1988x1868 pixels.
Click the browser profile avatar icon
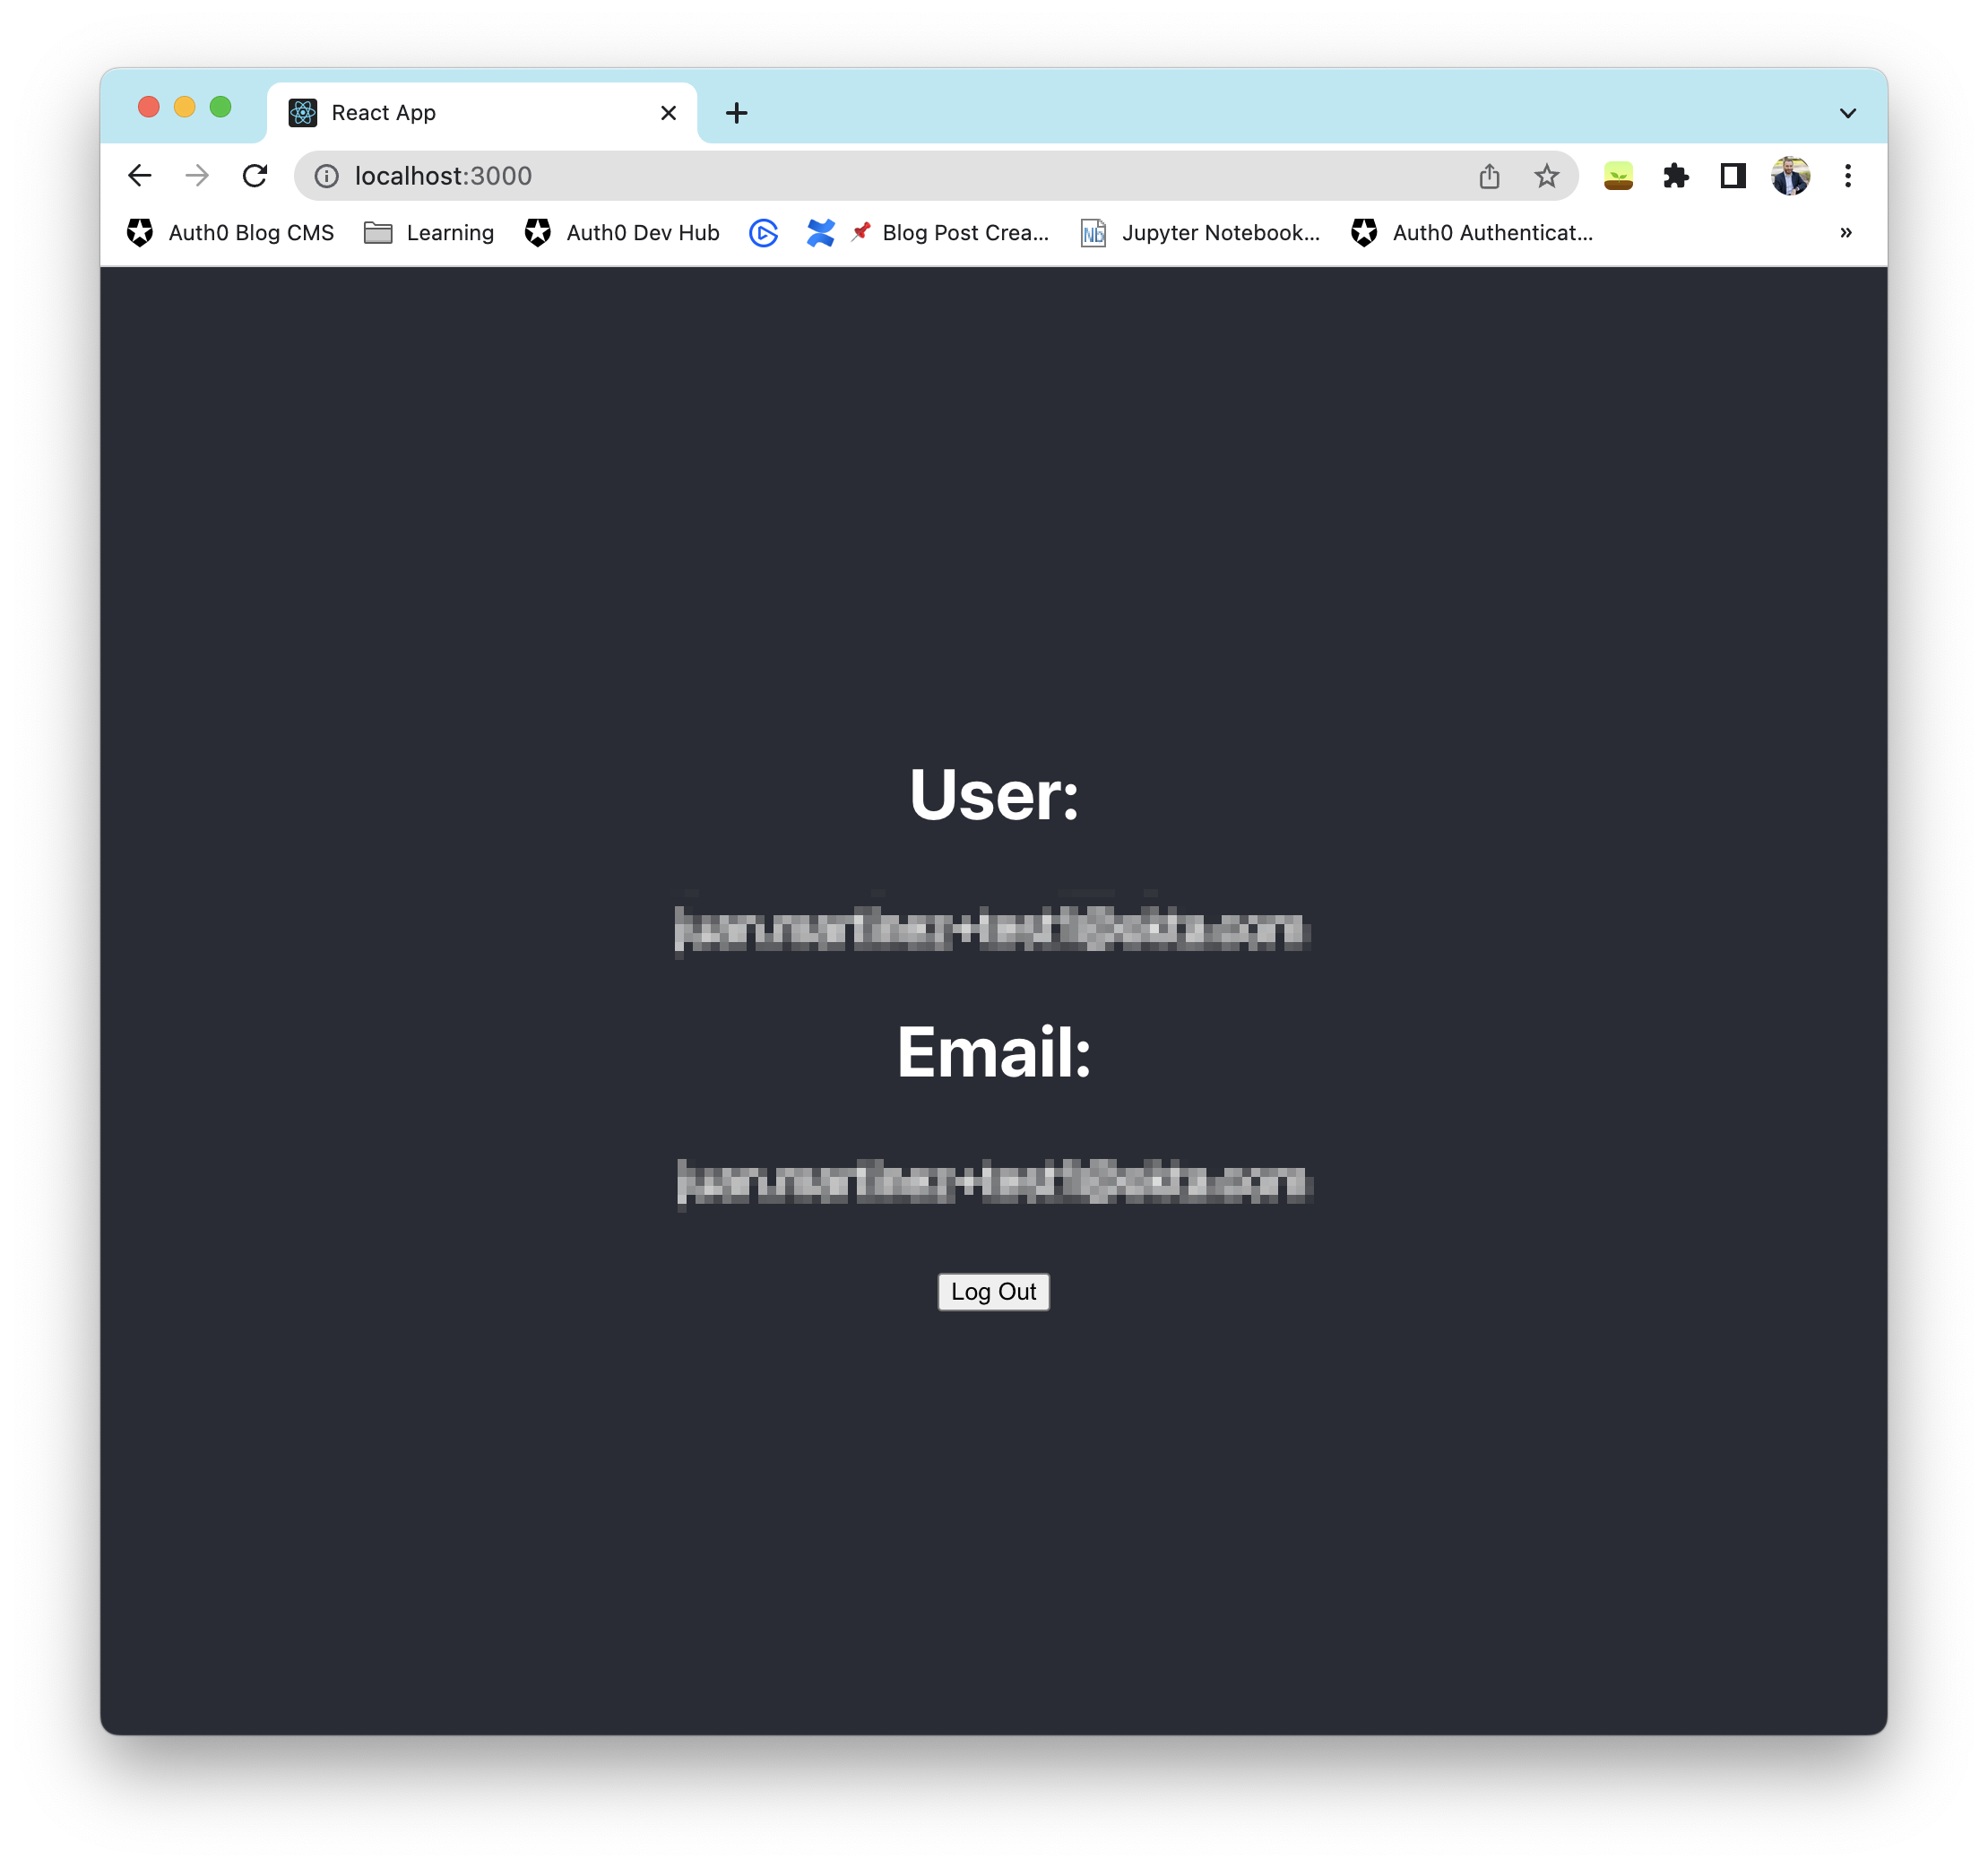point(1788,176)
